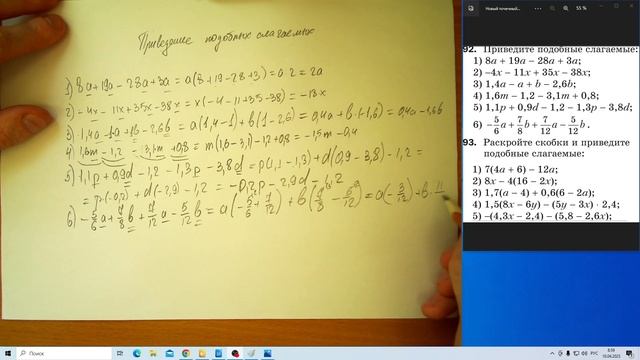Click the heading "93. Раскройте скобки и приведите"
The image size is (640, 360).
click(x=547, y=143)
